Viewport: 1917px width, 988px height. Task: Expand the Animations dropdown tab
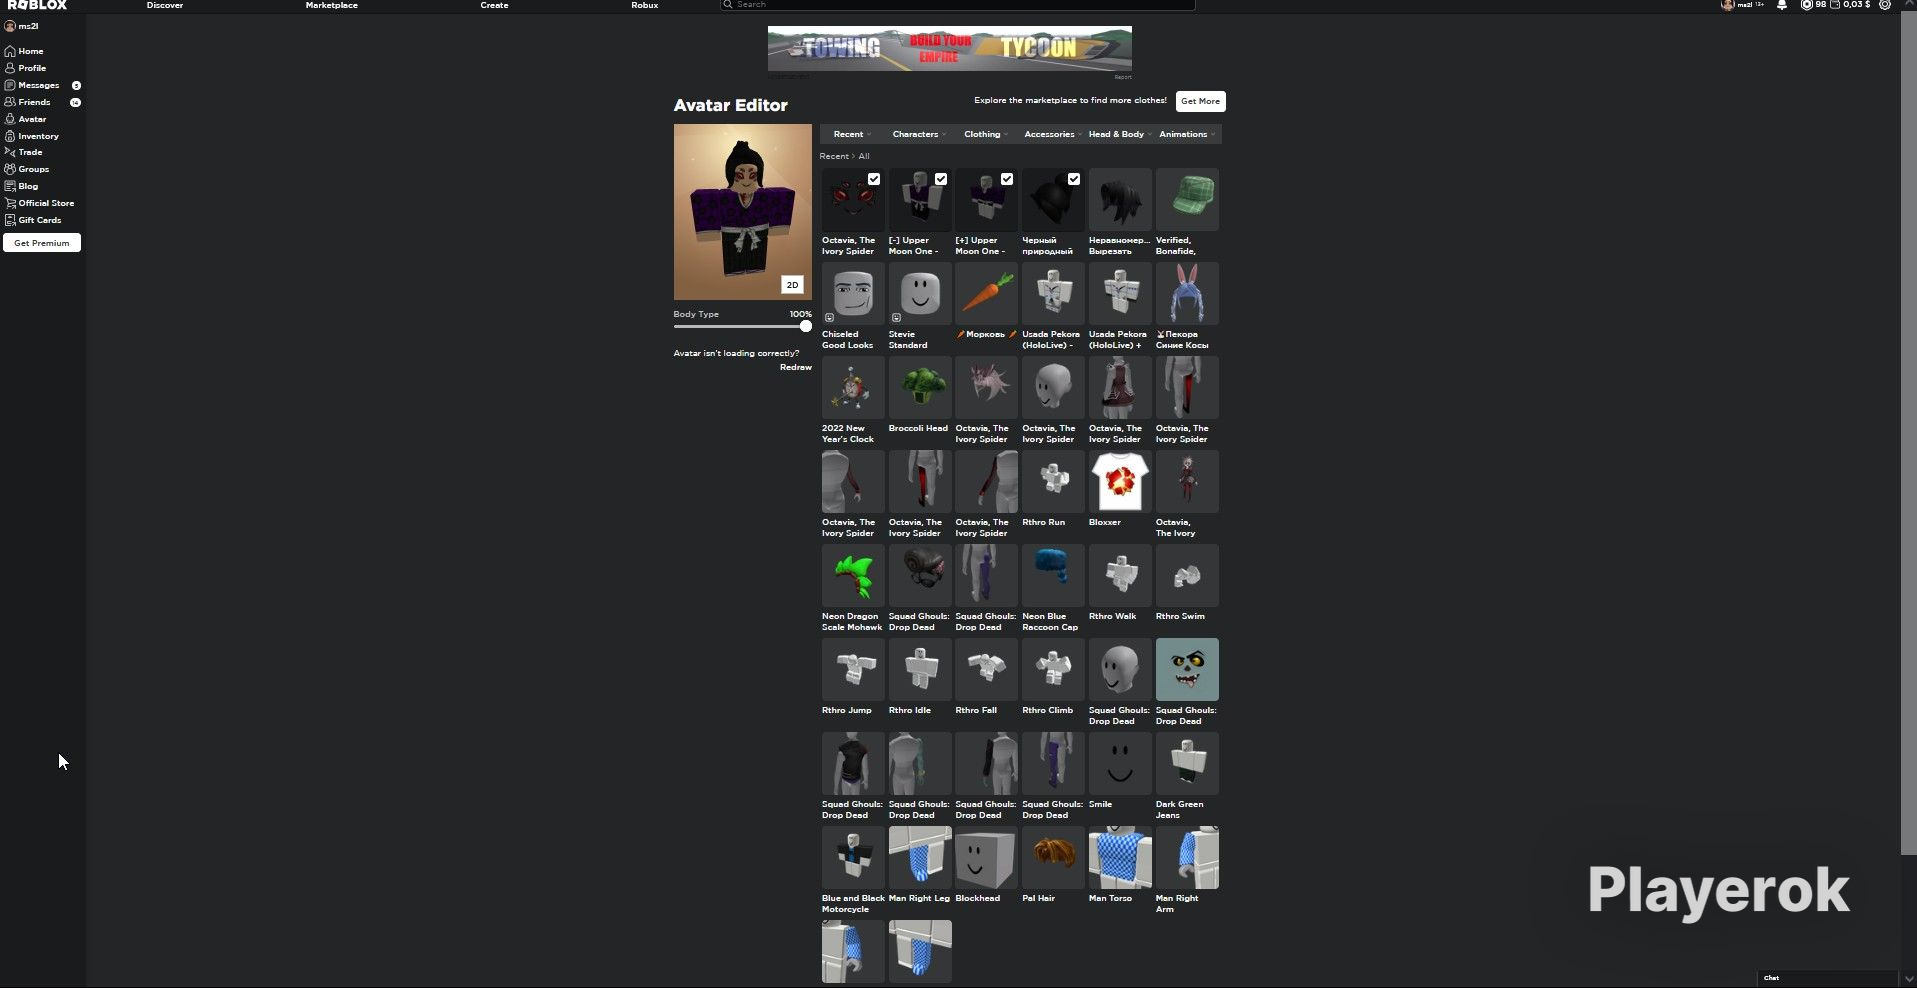[x=1187, y=134]
